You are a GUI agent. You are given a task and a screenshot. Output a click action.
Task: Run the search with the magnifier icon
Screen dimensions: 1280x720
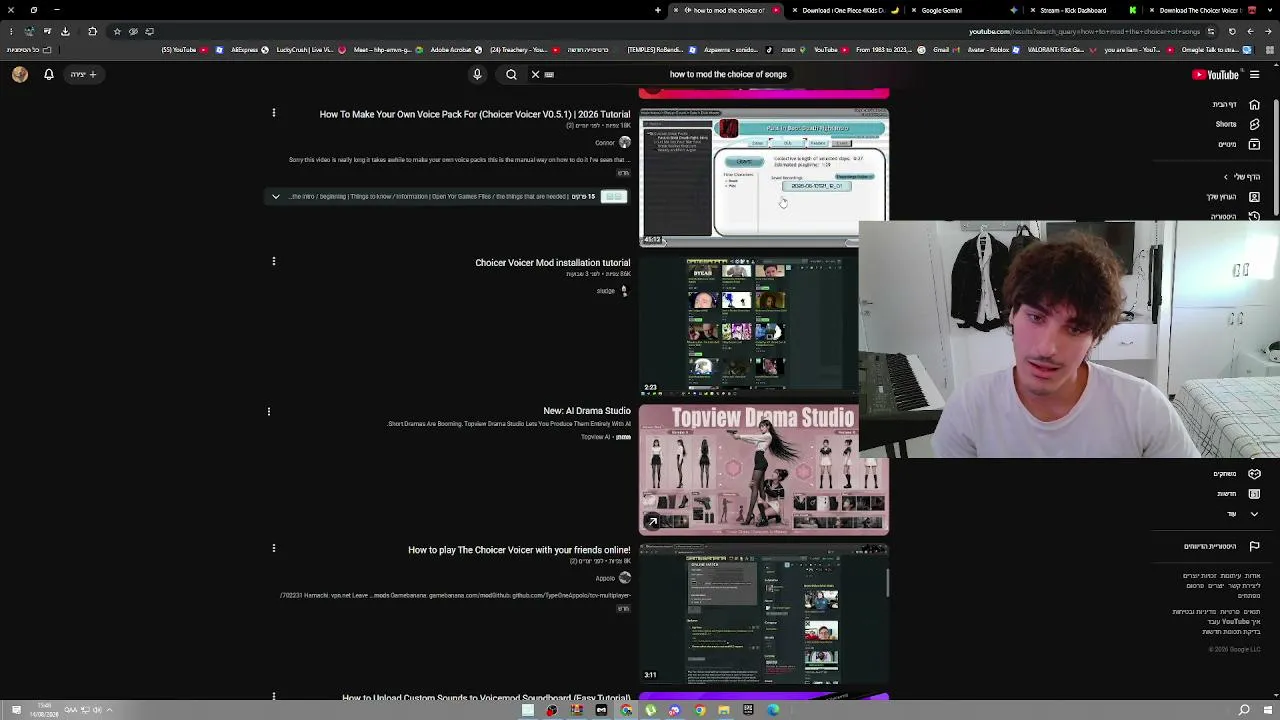(511, 74)
